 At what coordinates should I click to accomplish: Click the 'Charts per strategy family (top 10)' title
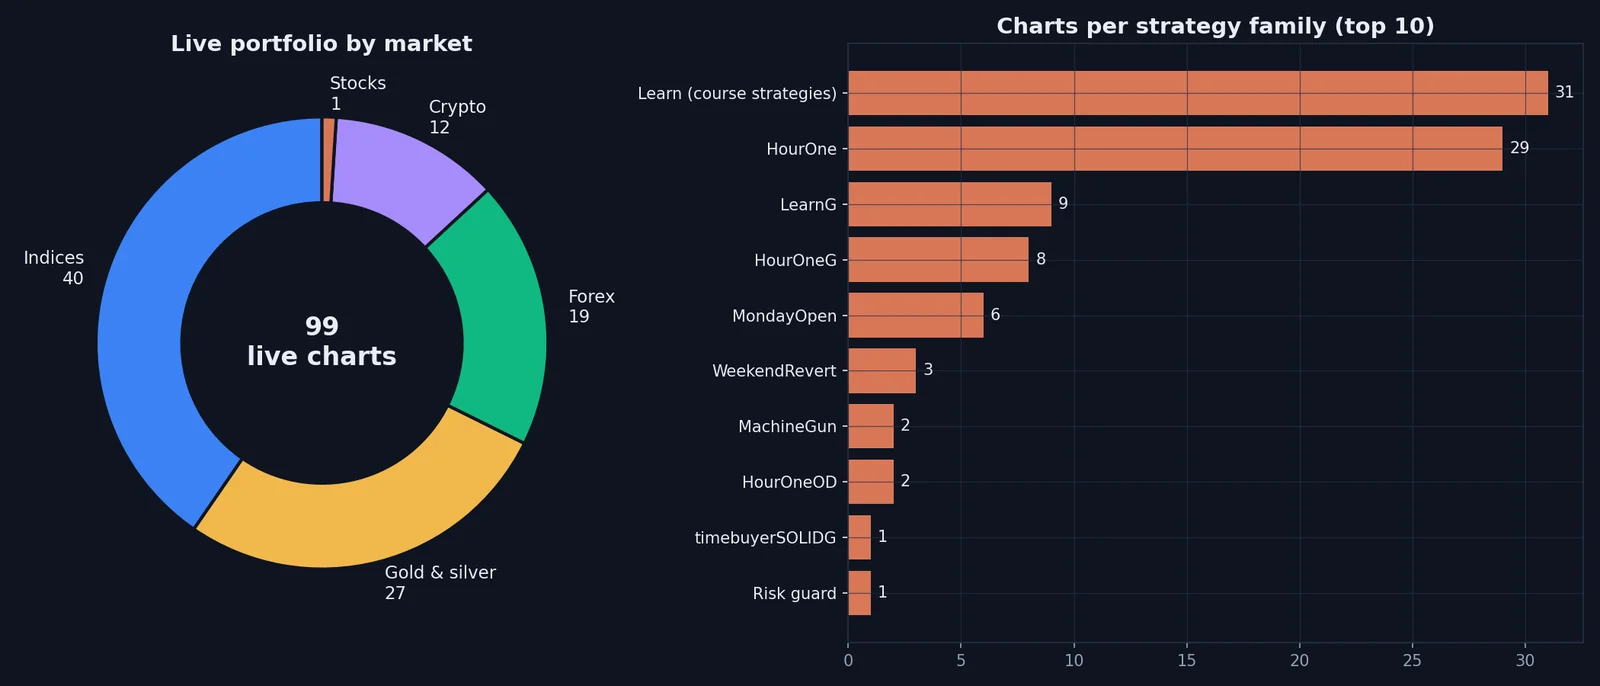[x=1215, y=26]
